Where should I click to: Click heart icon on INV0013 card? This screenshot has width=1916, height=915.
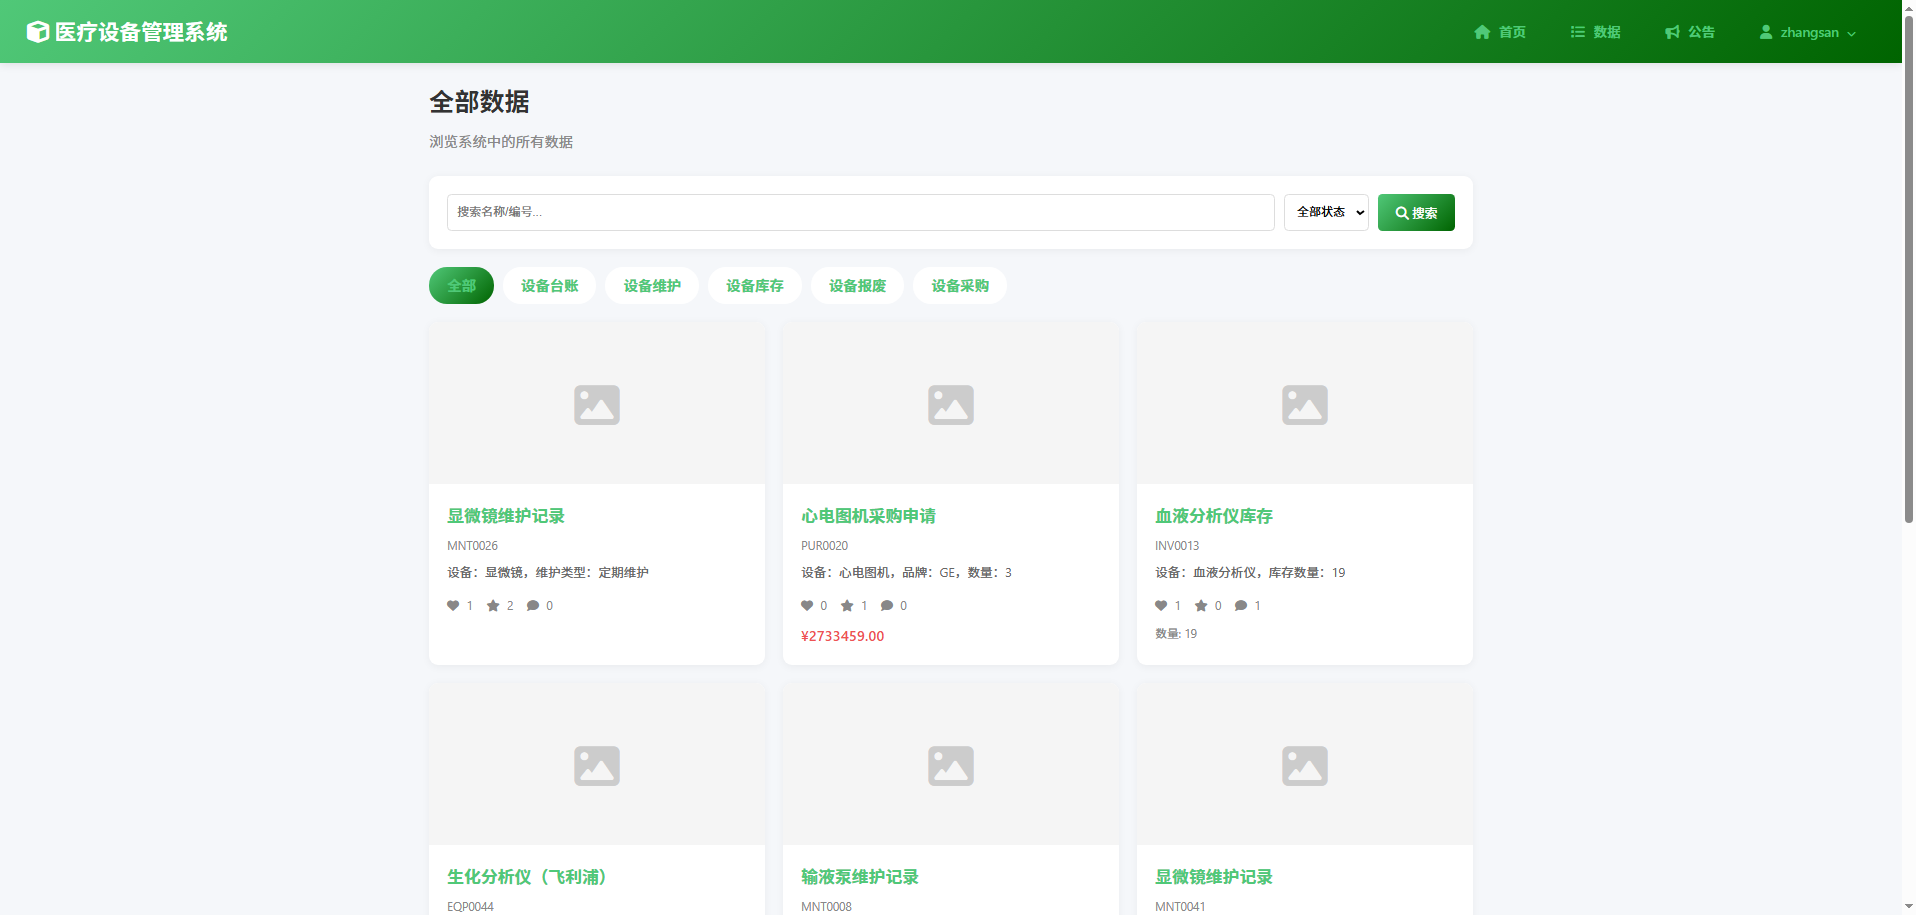pos(1161,606)
